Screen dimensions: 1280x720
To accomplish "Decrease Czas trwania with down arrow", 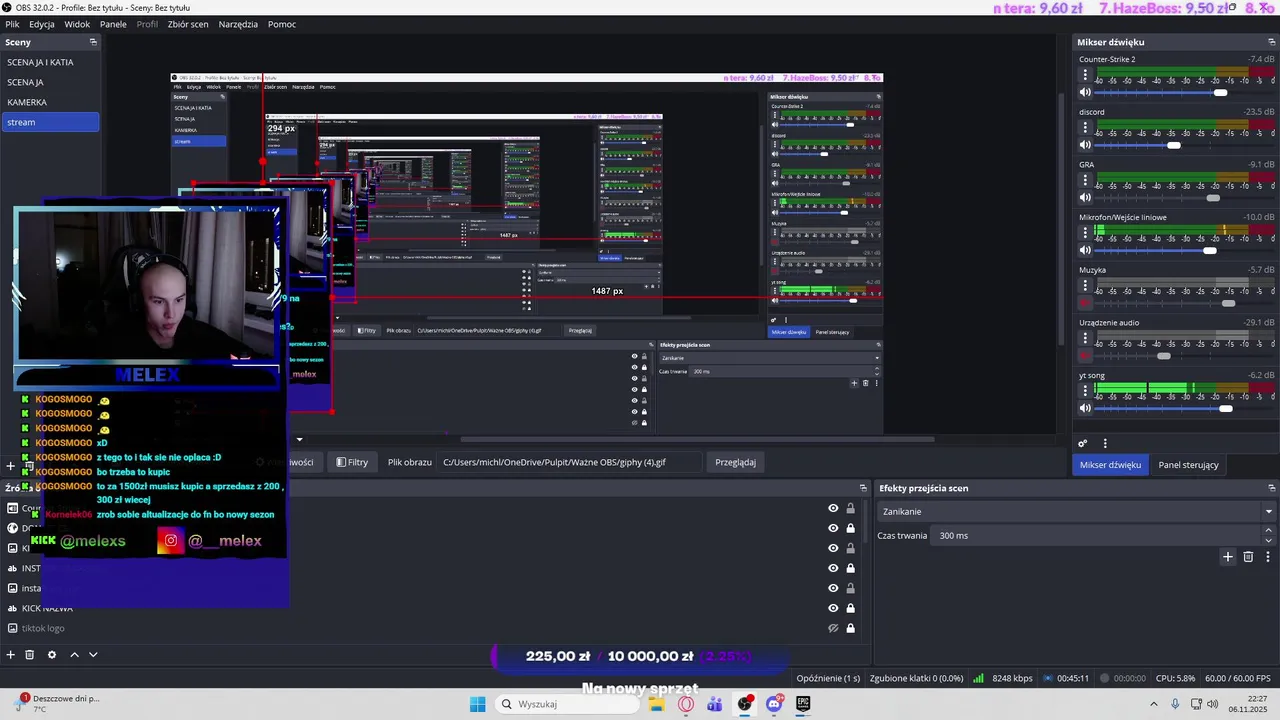I will tap(1269, 540).
